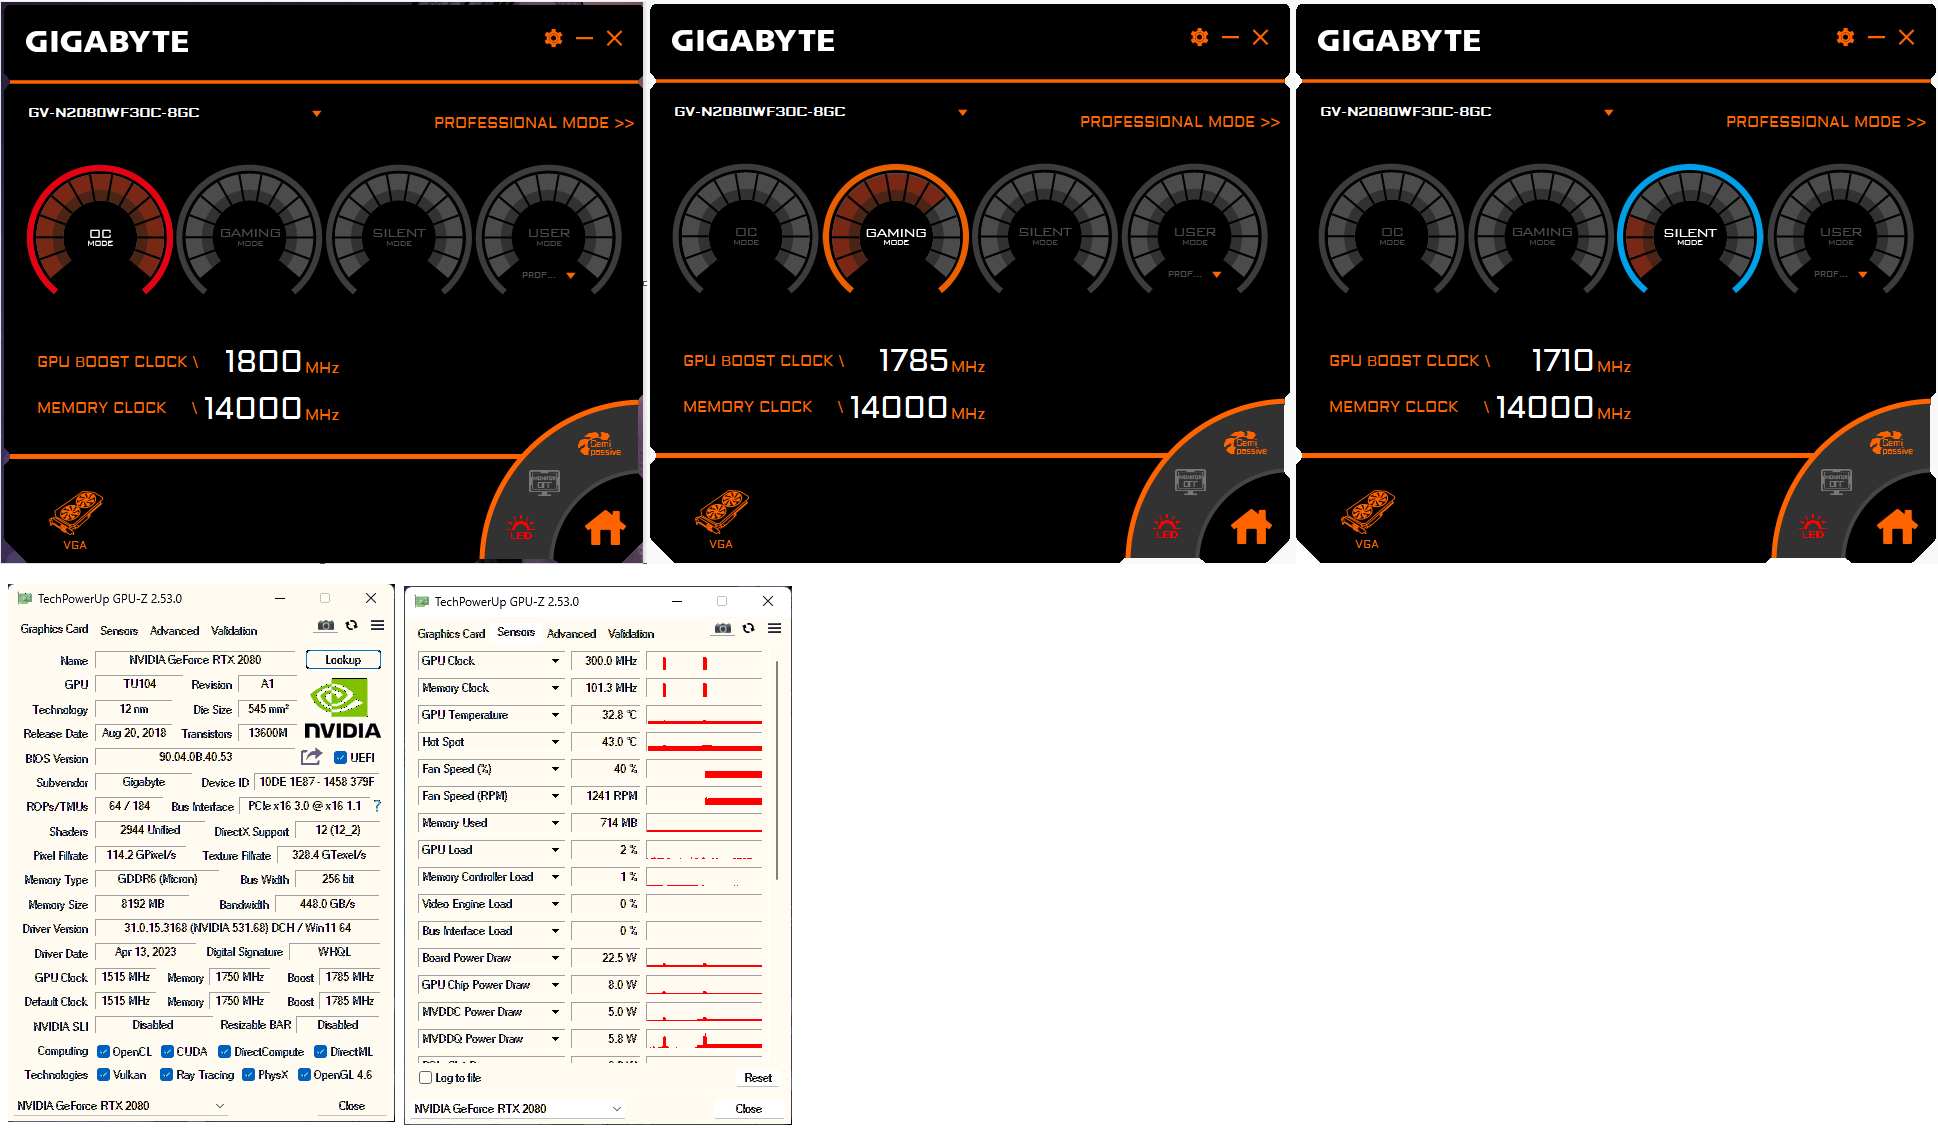Screen dimensions: 1938x1128
Task: Click the question mark next to Bus Interface
Action: pyautogui.click(x=377, y=806)
